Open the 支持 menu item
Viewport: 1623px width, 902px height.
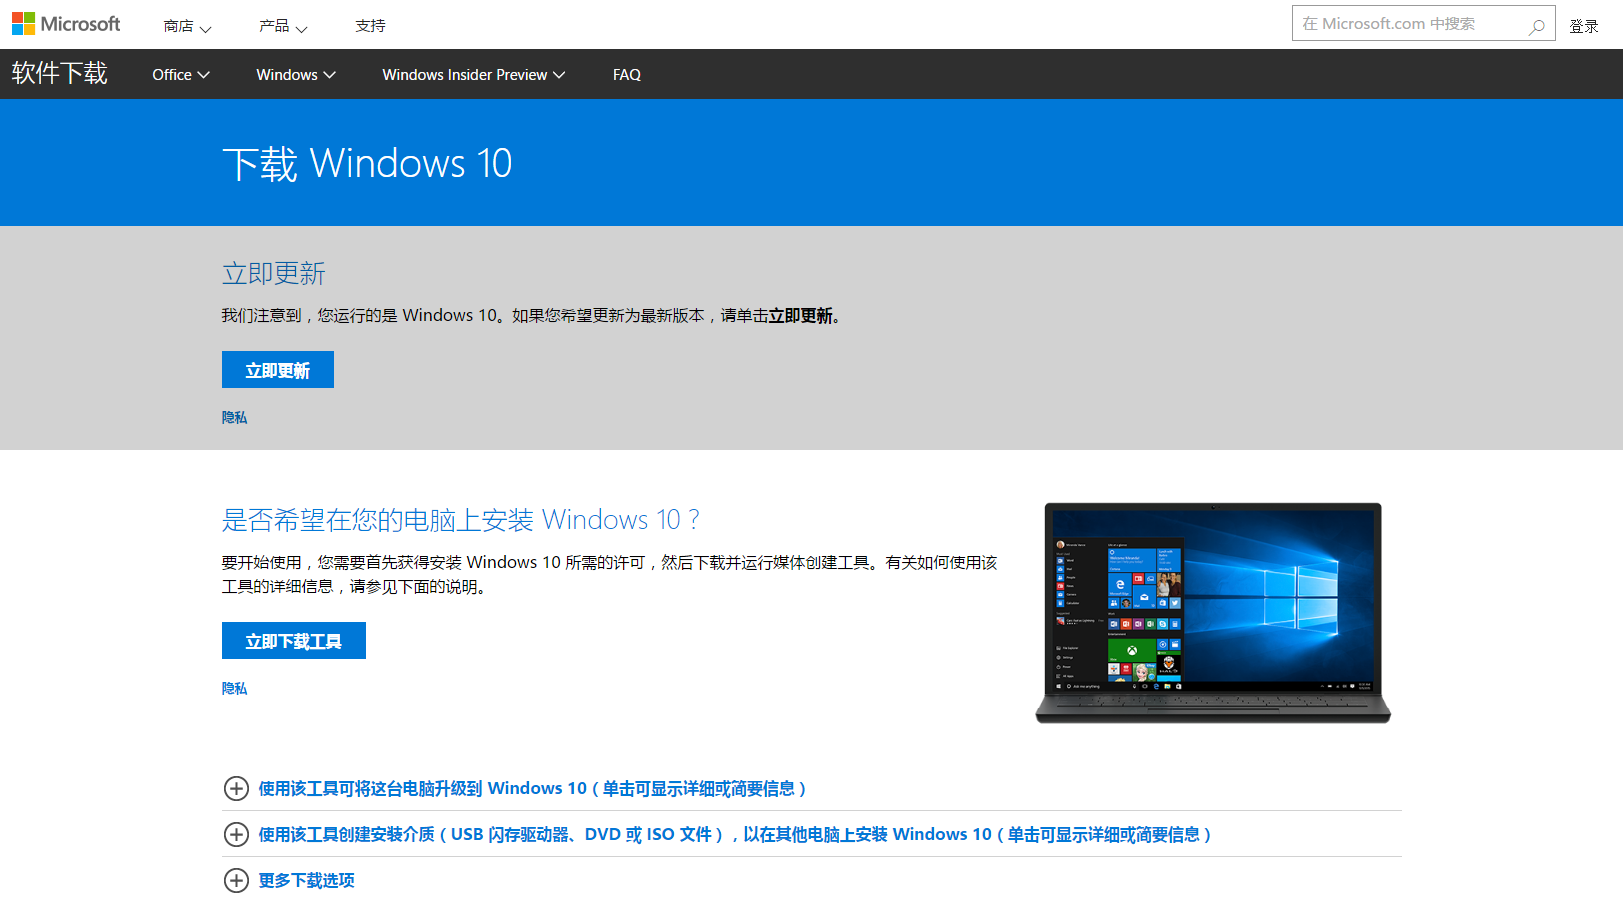point(370,25)
